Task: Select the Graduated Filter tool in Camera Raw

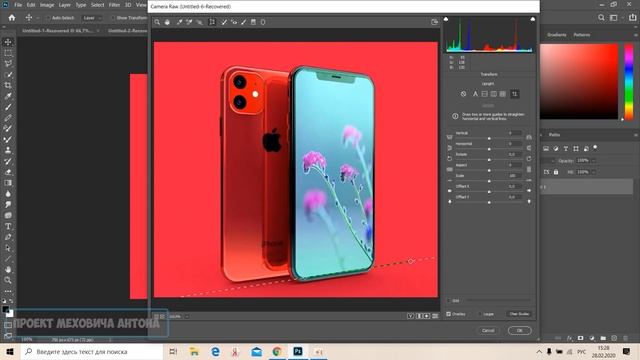Action: point(253,22)
